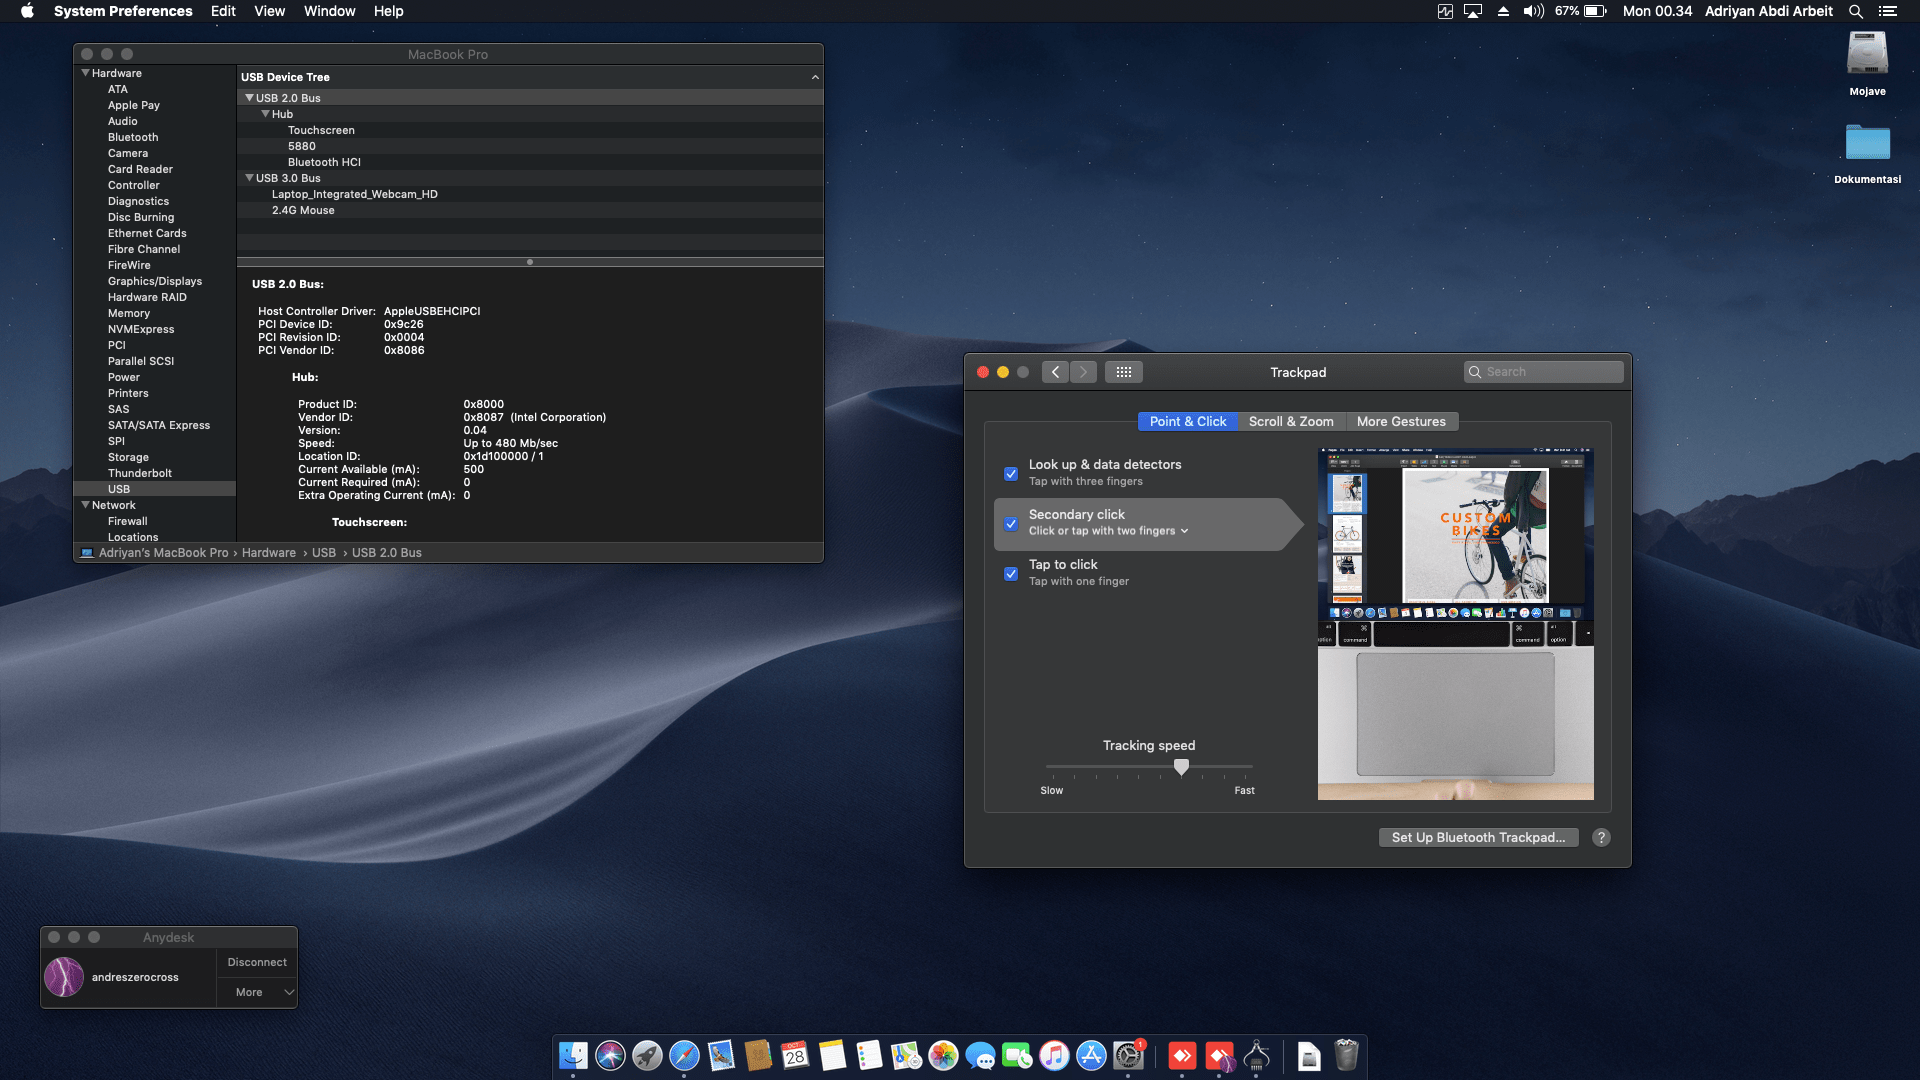Viewport: 1920px width, 1080px height.
Task: Switch to the Scroll & Zoom tab
Action: pos(1290,422)
